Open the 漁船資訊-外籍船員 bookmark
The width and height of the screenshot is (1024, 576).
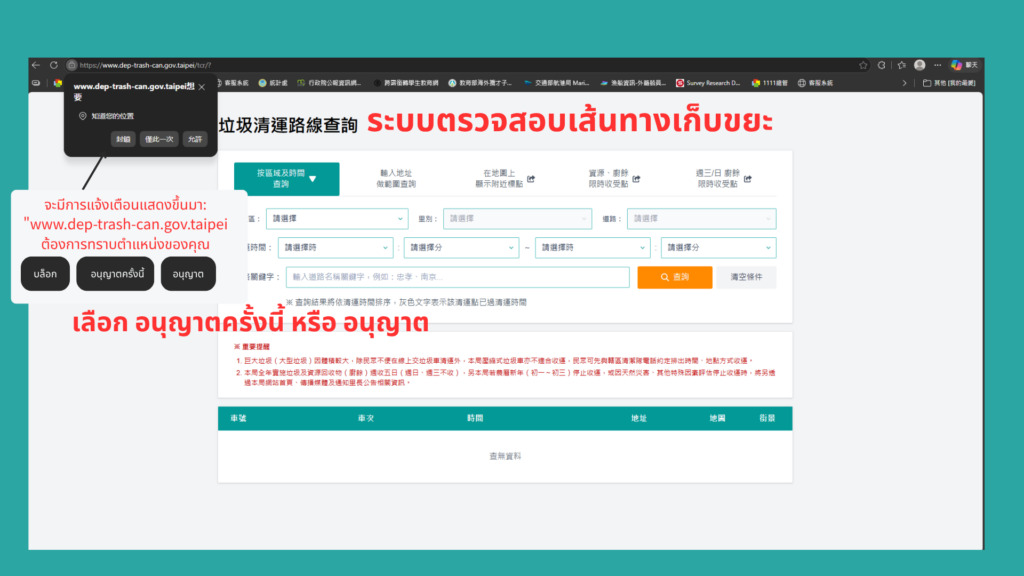pos(633,83)
